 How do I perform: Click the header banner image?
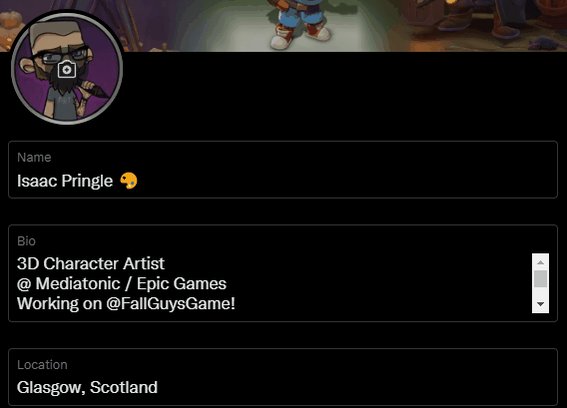[x=344, y=25]
